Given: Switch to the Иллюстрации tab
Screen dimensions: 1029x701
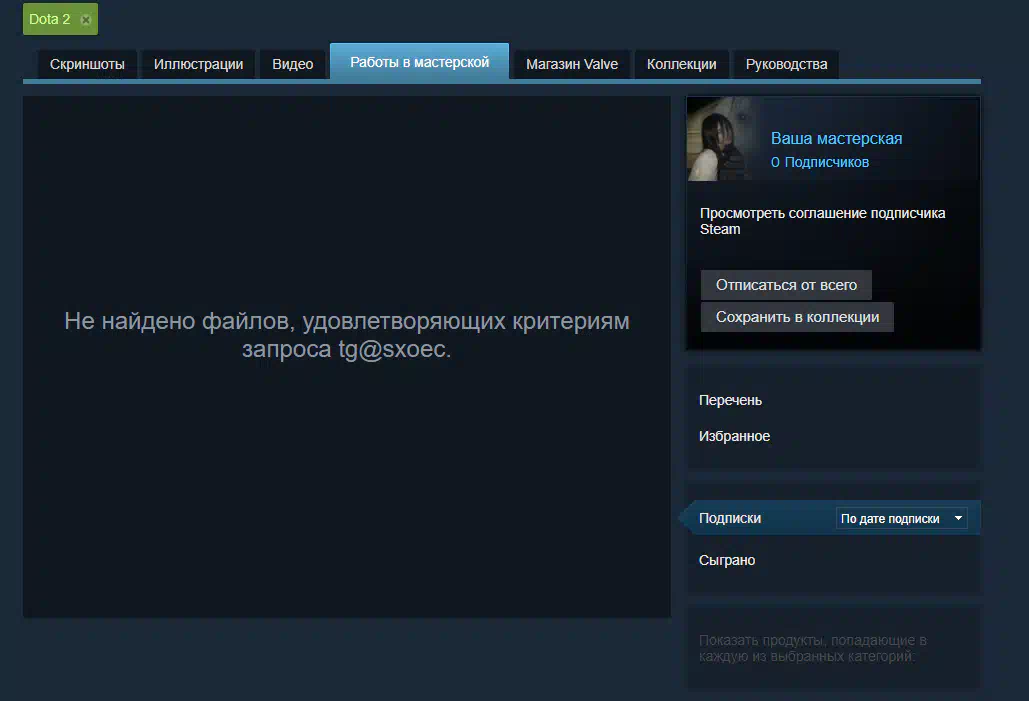Looking at the screenshot, I should [x=198, y=64].
